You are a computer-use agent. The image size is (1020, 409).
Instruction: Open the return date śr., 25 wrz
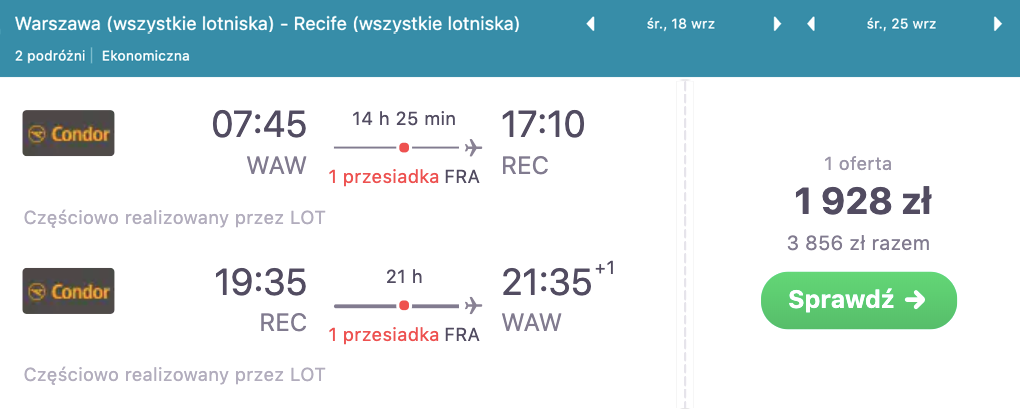904,25
